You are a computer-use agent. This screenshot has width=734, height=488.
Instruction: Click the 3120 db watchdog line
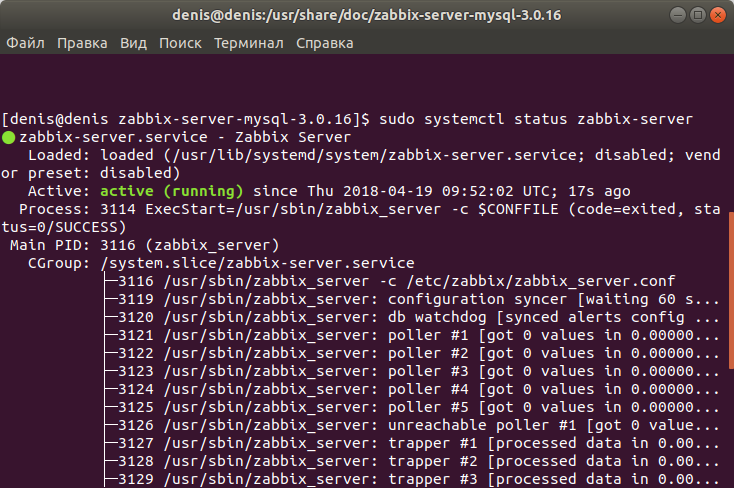(x=418, y=317)
